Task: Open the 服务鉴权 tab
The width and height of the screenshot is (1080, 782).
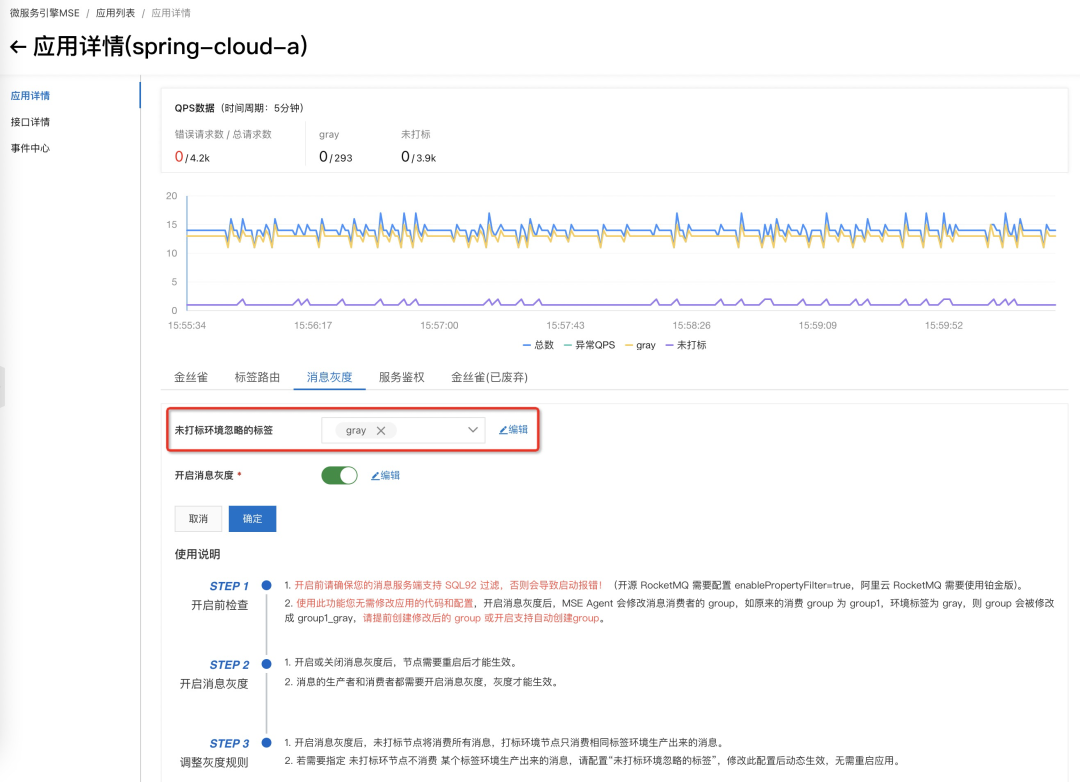Action: point(402,378)
